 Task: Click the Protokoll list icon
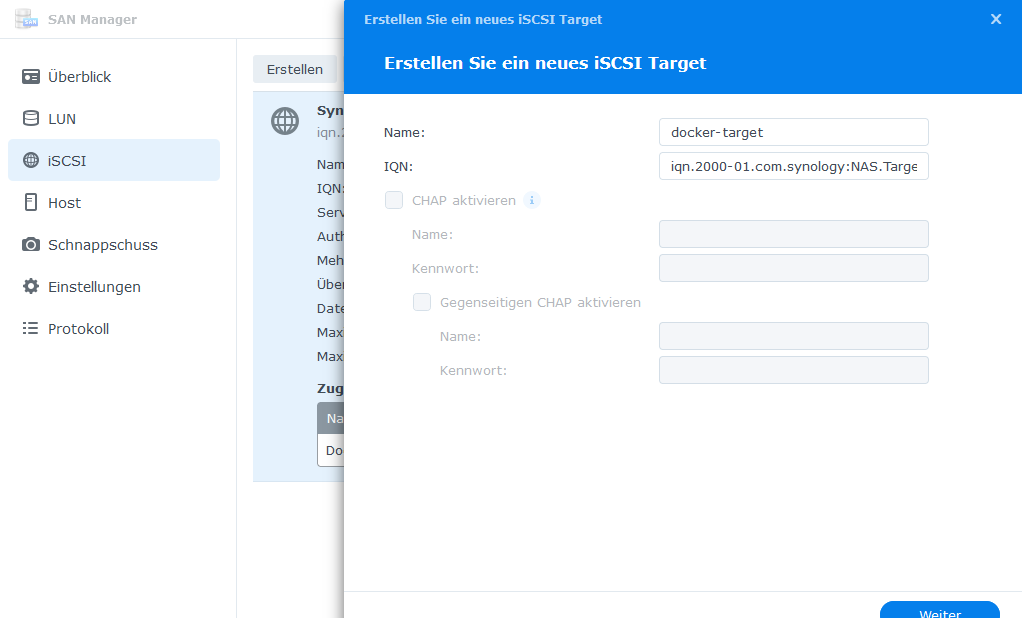pyautogui.click(x=31, y=329)
